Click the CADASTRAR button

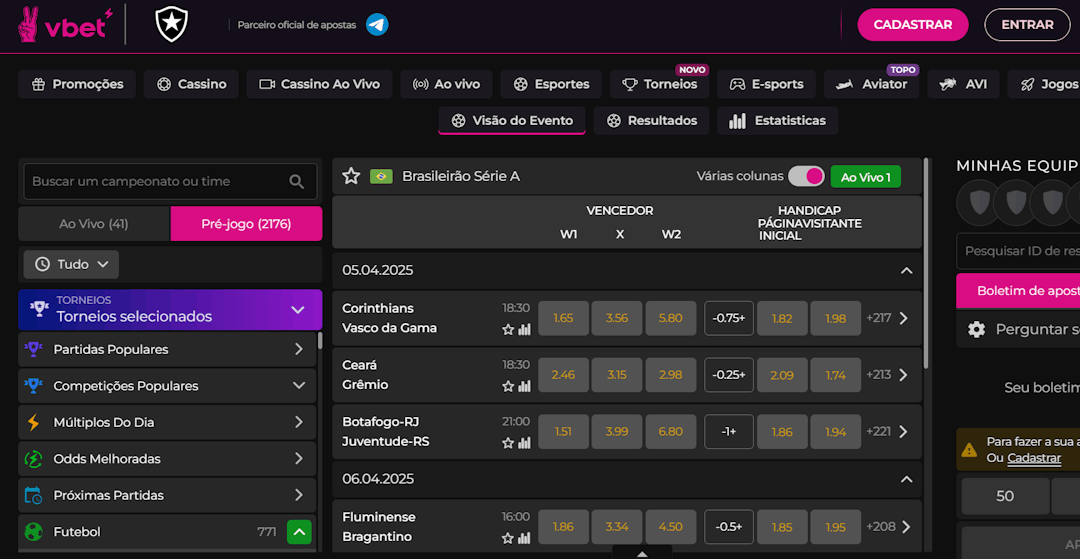(x=913, y=25)
